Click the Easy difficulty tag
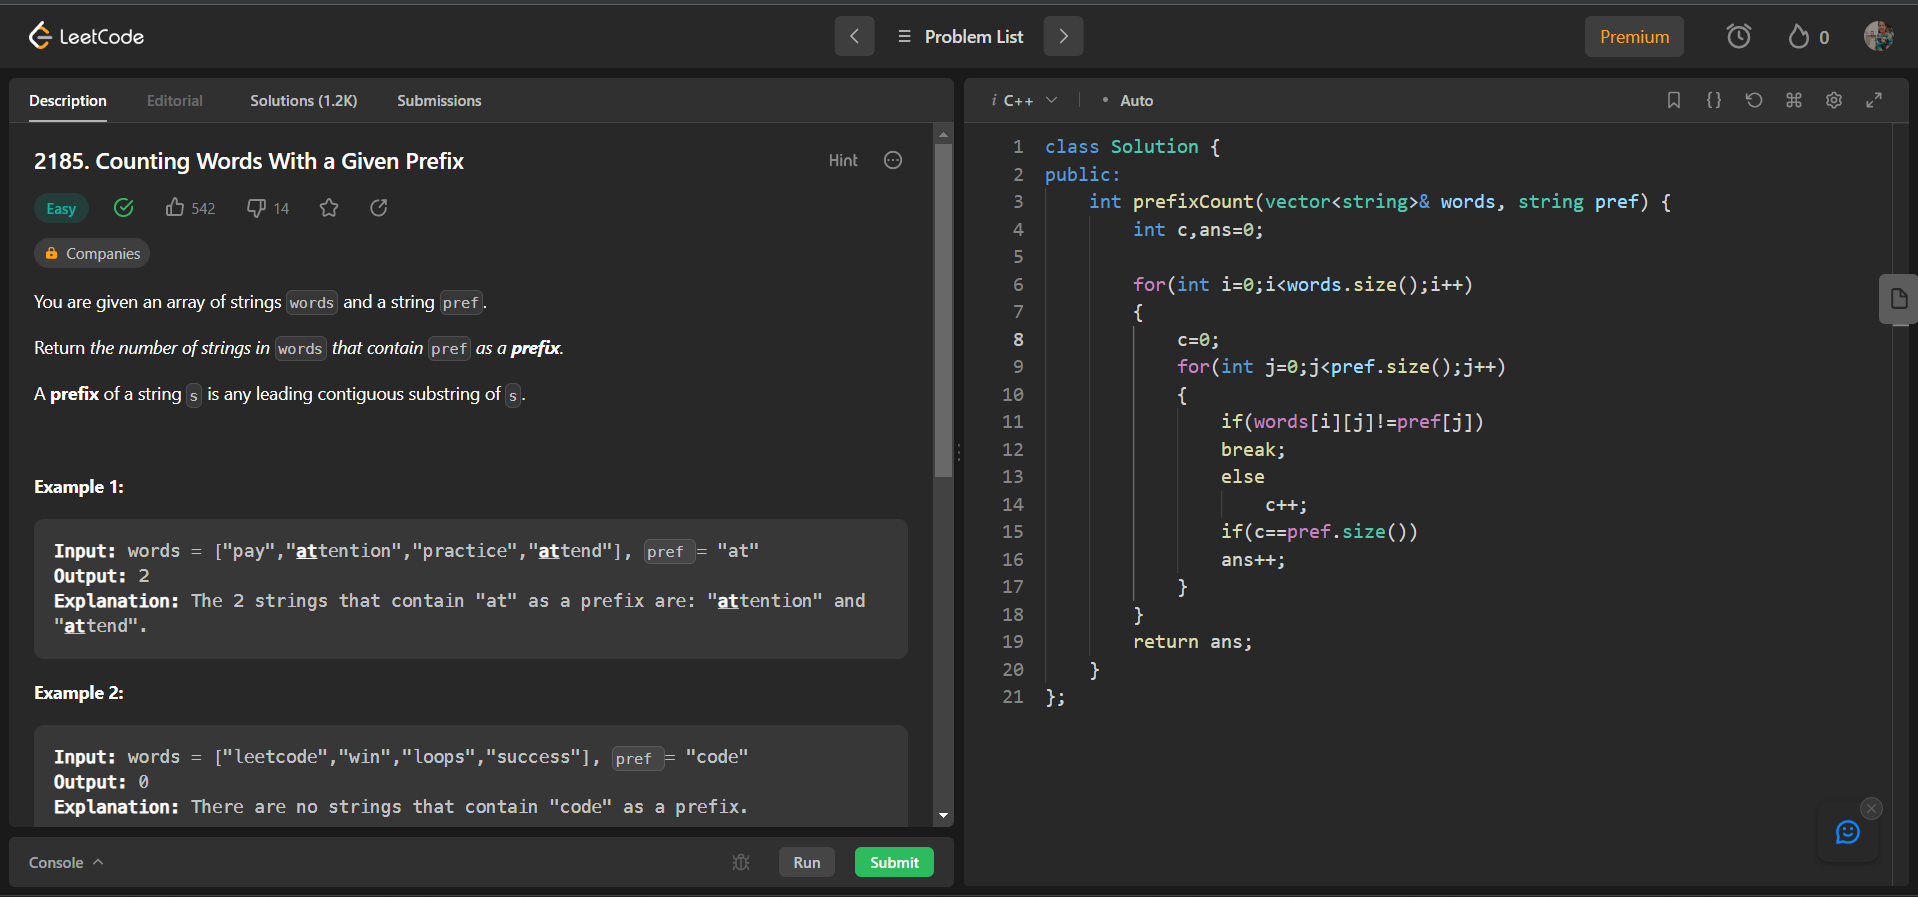1918x897 pixels. click(61, 208)
